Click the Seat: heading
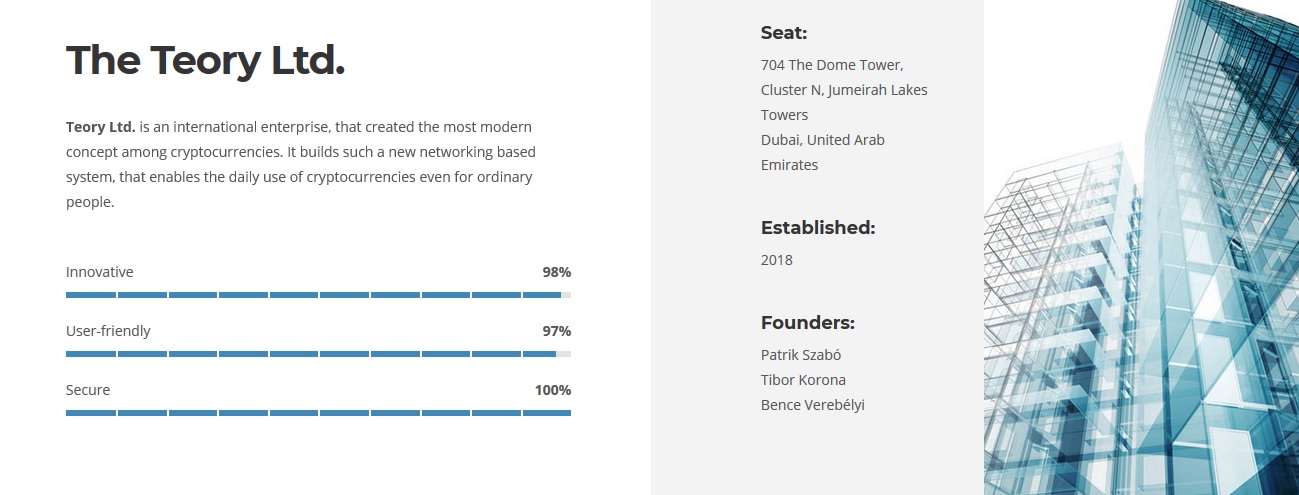This screenshot has width=1299, height=495. 784,33
